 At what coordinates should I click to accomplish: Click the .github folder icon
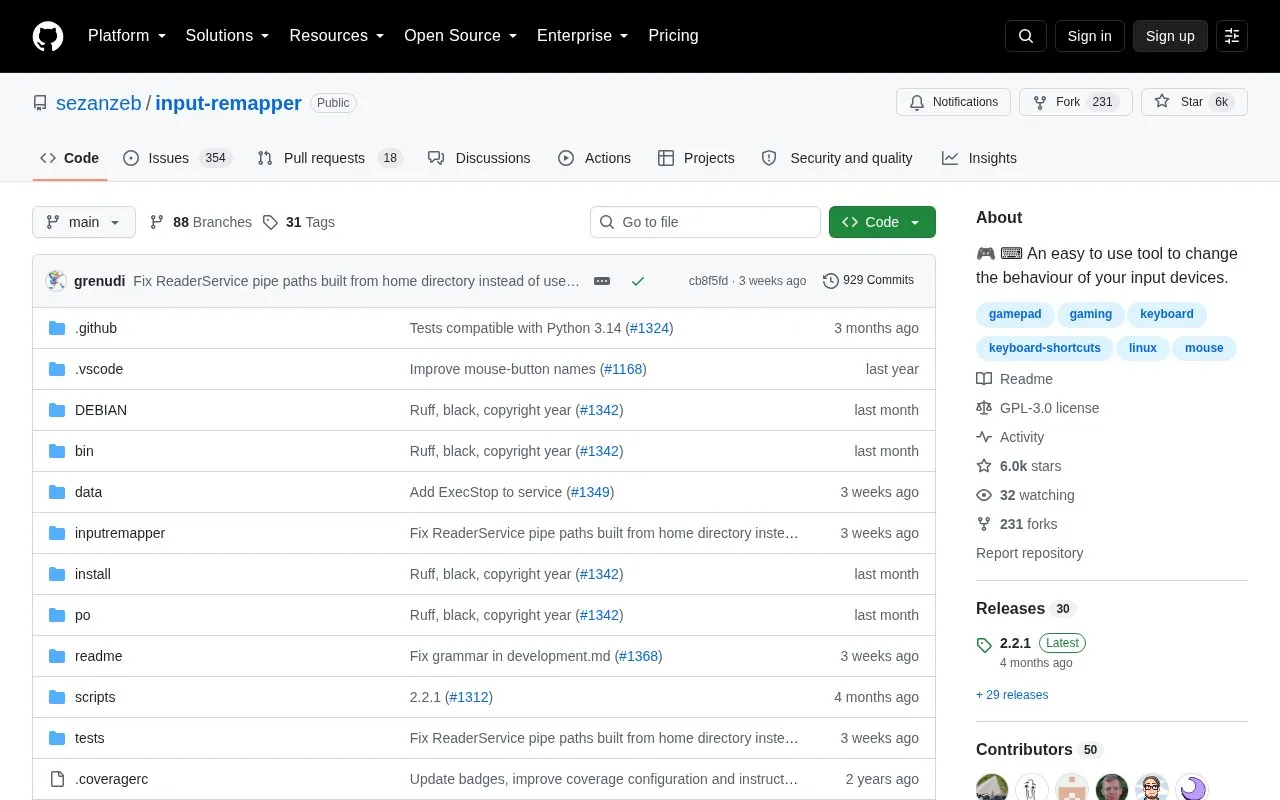click(x=57, y=328)
